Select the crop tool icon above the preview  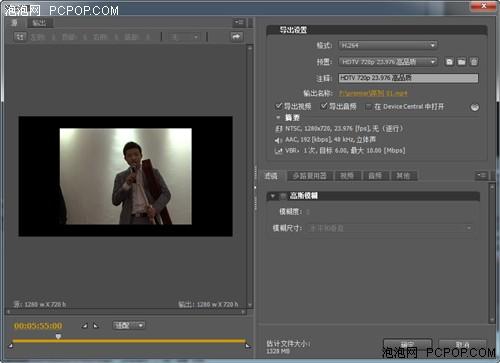[x=20, y=36]
